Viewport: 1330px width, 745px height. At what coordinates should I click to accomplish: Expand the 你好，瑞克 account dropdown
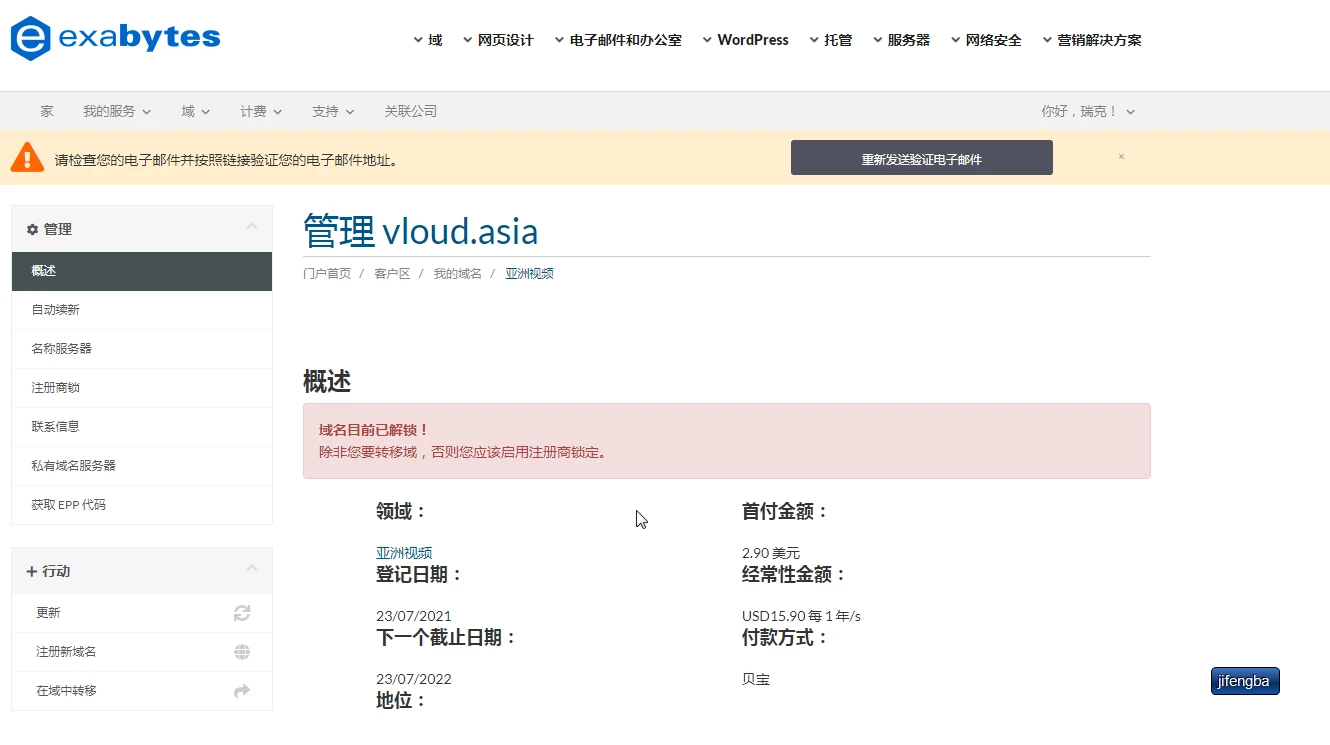tap(1087, 111)
